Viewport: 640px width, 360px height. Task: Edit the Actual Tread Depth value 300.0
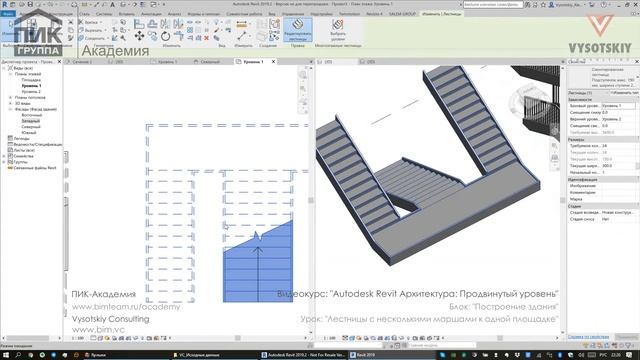[x=618, y=166]
